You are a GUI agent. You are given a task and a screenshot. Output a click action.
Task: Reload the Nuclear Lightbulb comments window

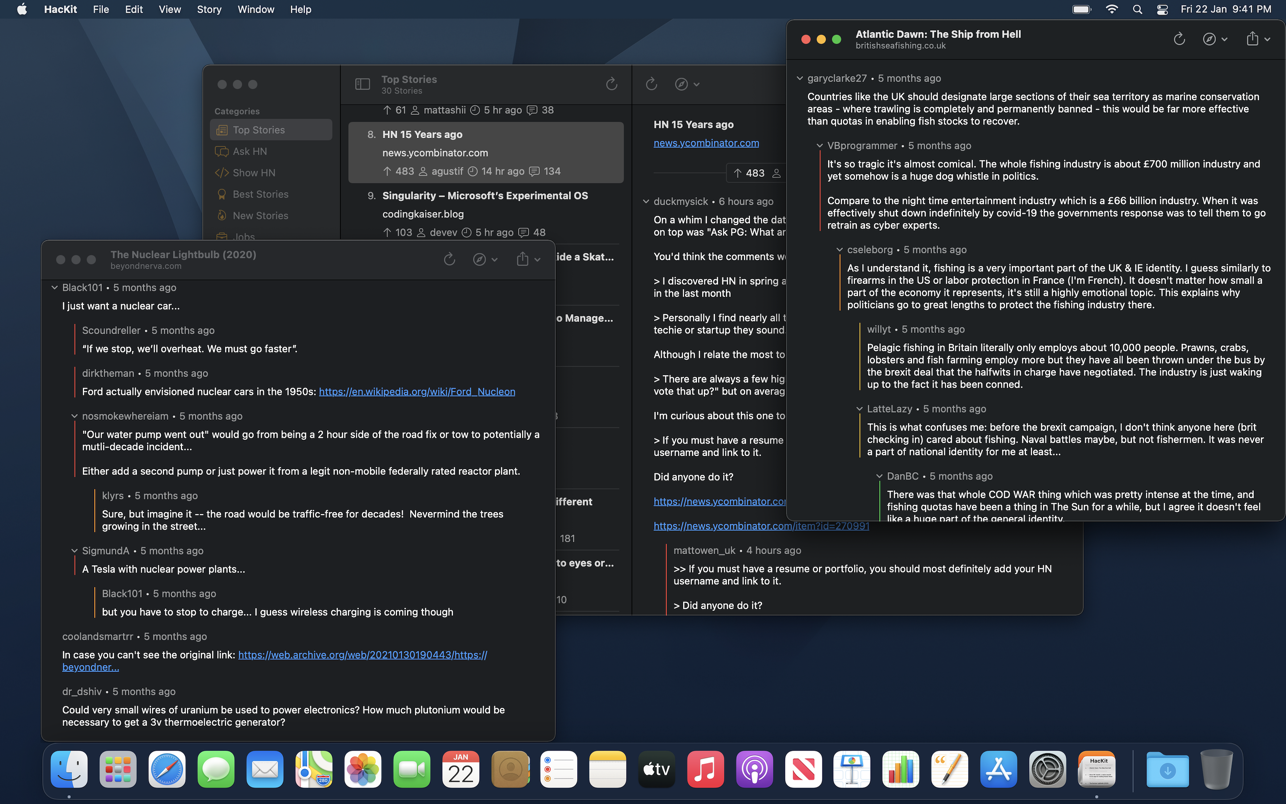449,260
